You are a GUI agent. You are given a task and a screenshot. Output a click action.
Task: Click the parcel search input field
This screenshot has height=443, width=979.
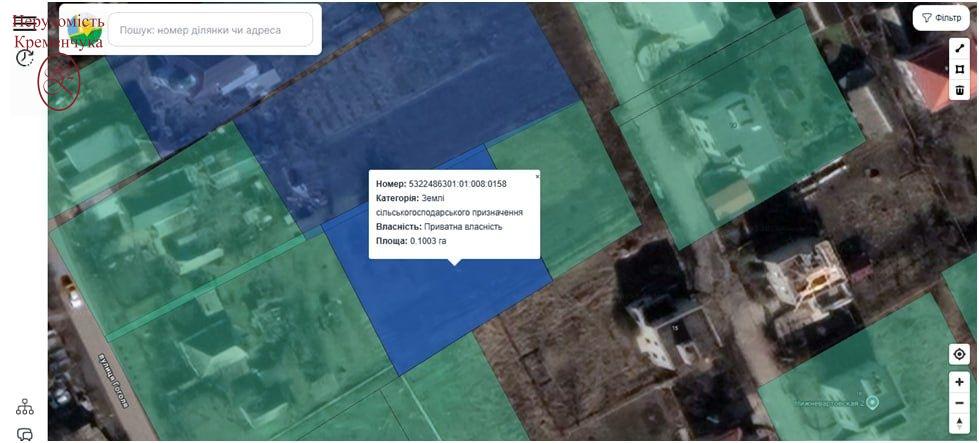coord(213,30)
